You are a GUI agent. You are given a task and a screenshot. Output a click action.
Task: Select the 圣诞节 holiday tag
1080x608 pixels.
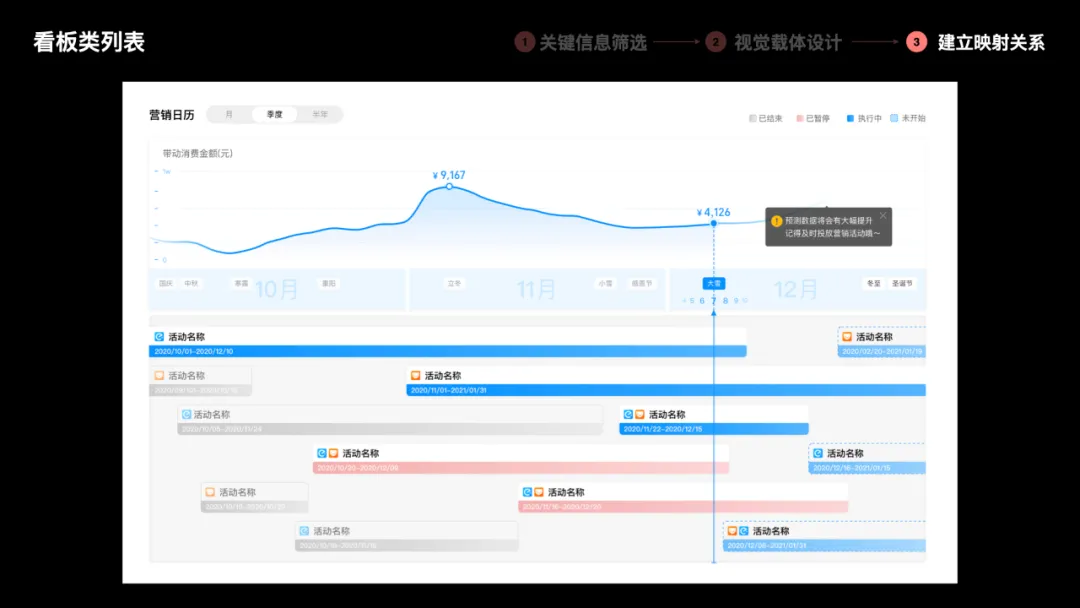coord(902,283)
